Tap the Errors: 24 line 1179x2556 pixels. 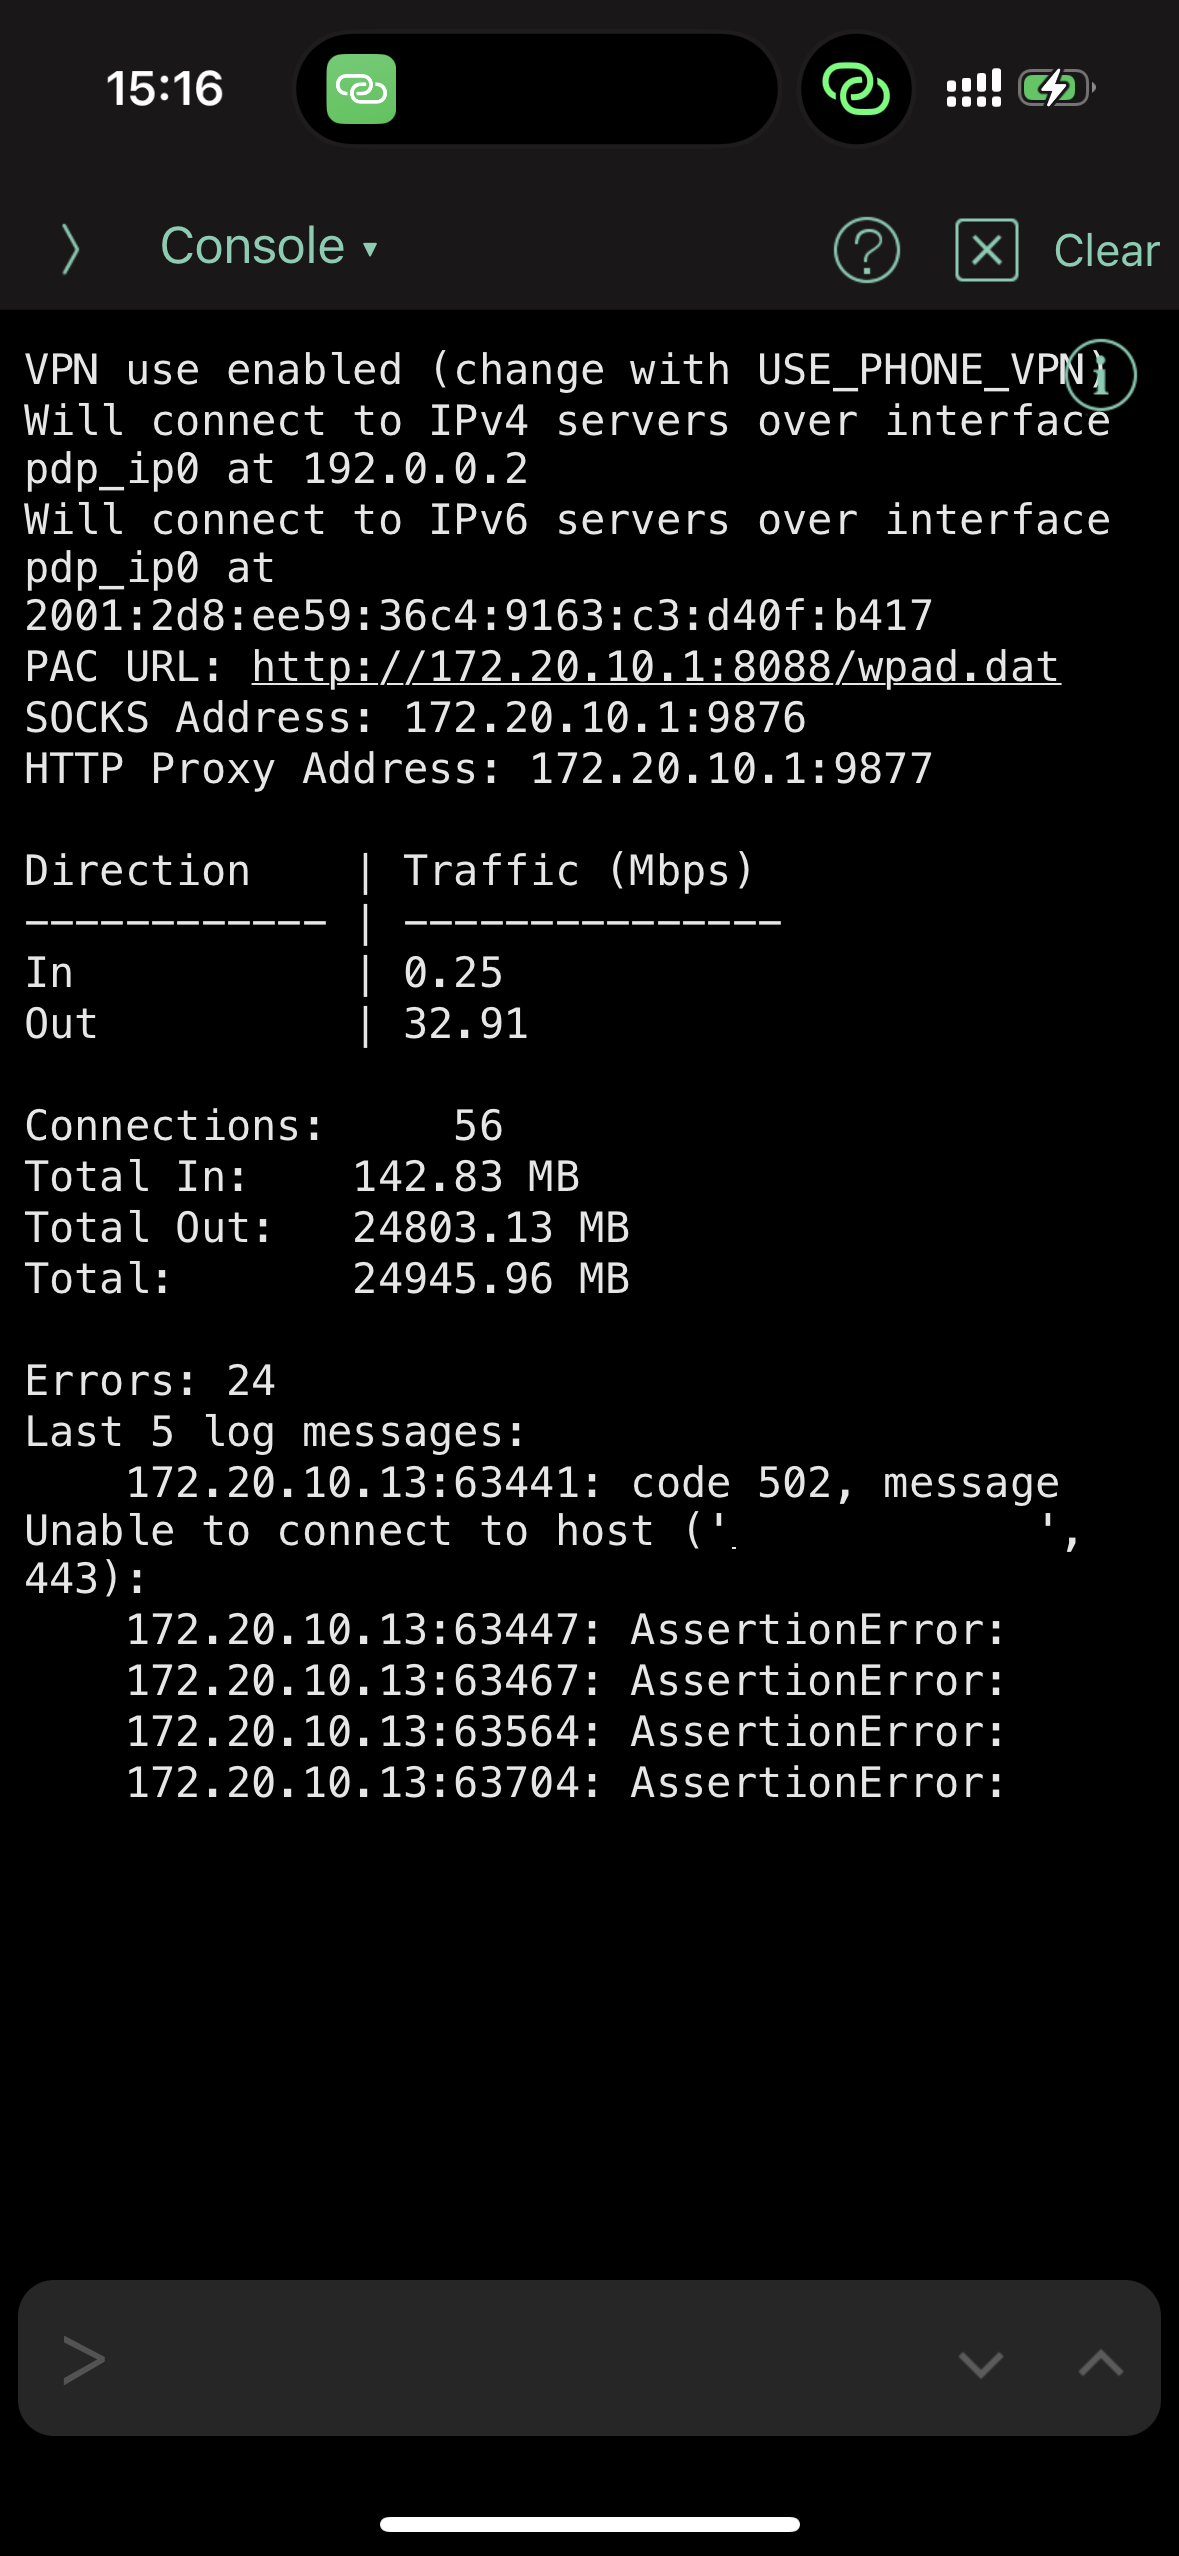150,1381
